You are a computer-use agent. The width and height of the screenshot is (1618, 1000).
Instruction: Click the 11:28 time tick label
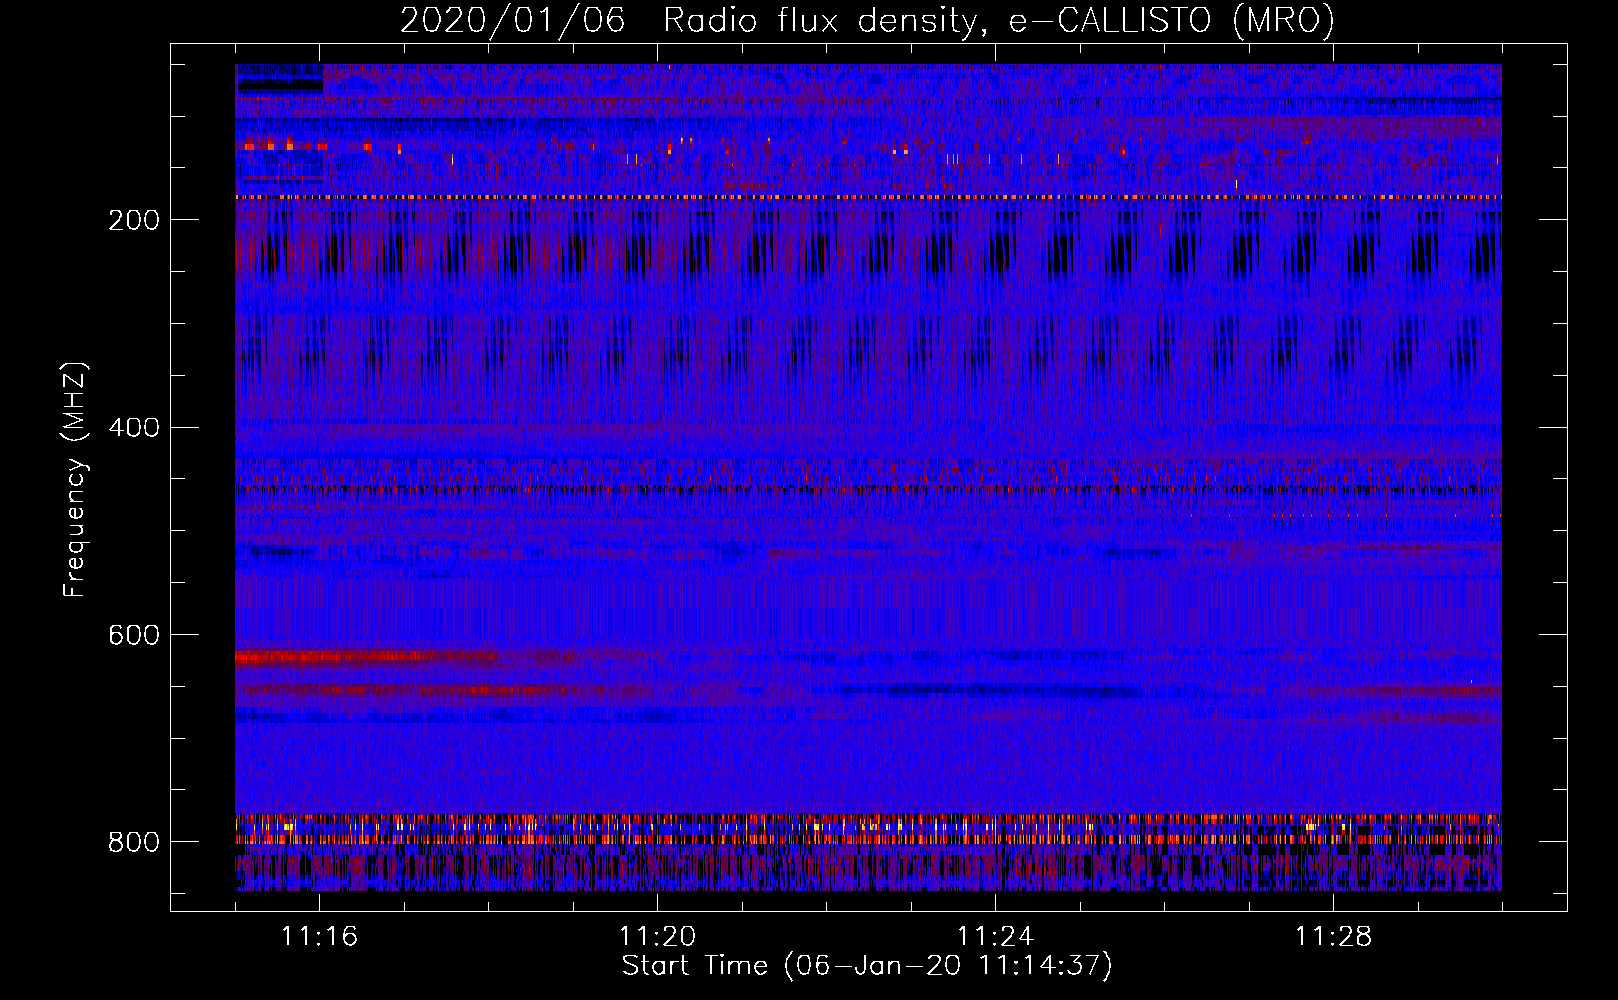click(1334, 937)
